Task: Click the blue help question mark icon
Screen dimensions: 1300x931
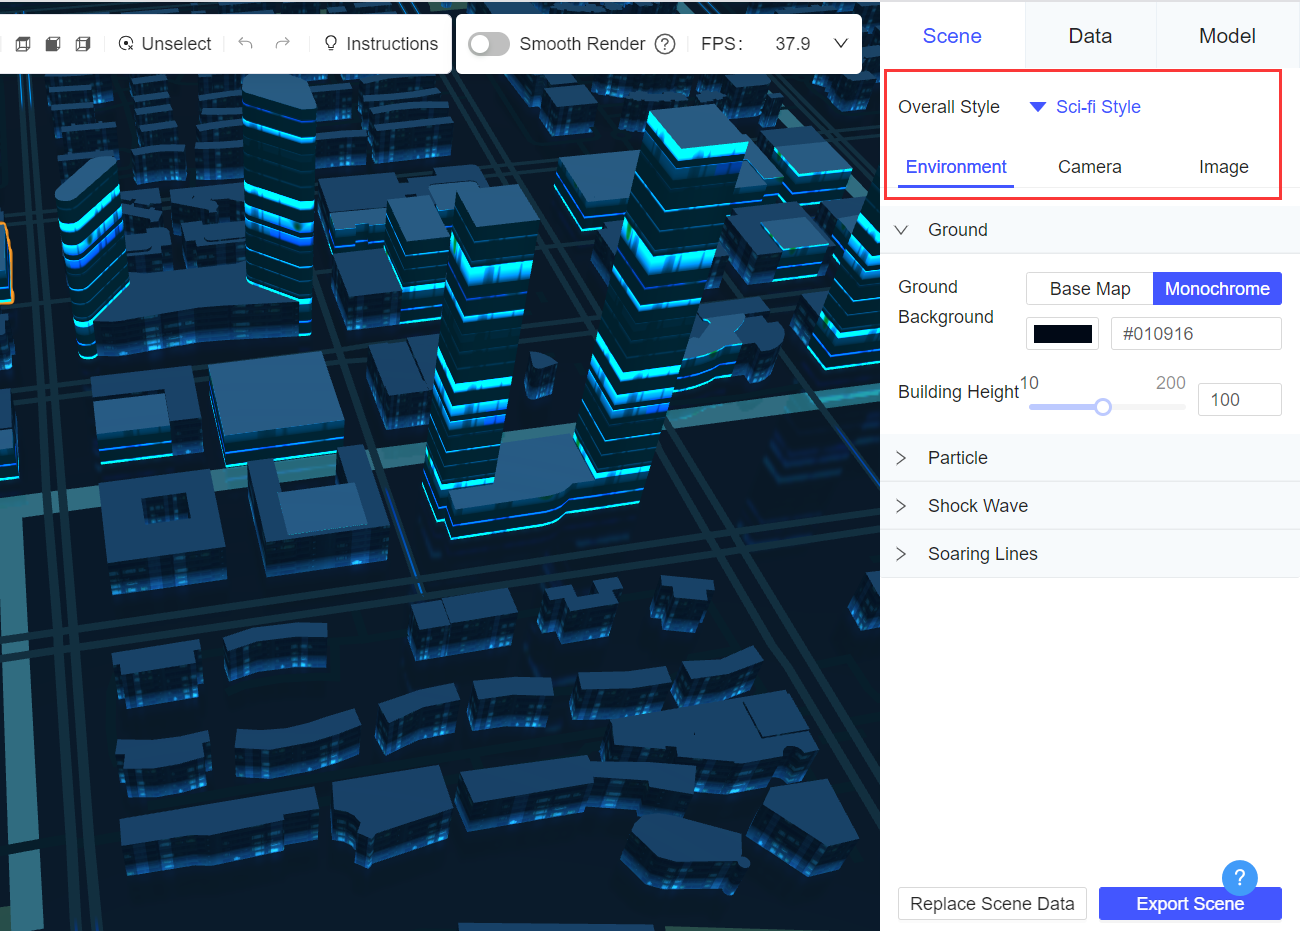Action: tap(1239, 878)
